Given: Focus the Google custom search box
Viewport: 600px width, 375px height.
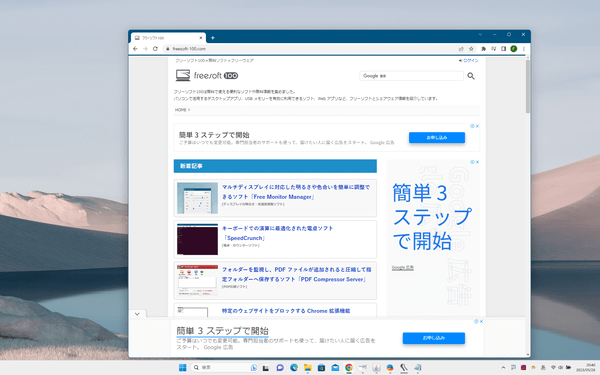Looking at the screenshot, I should point(411,76).
